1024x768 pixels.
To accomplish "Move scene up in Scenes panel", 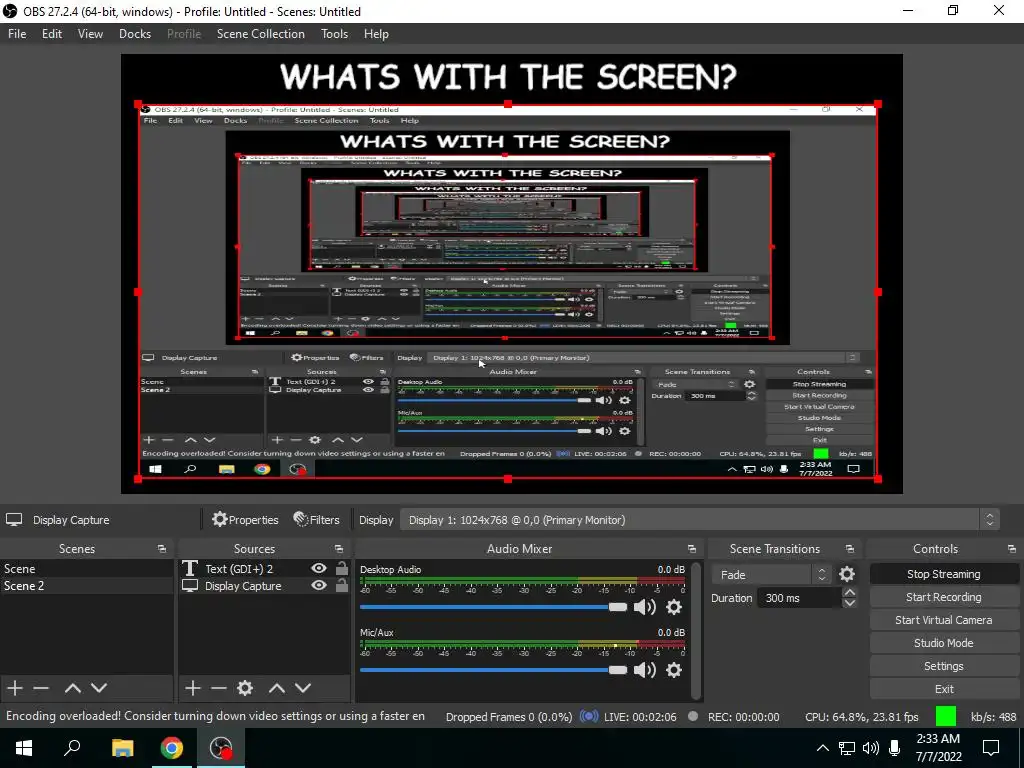I will (x=72, y=688).
